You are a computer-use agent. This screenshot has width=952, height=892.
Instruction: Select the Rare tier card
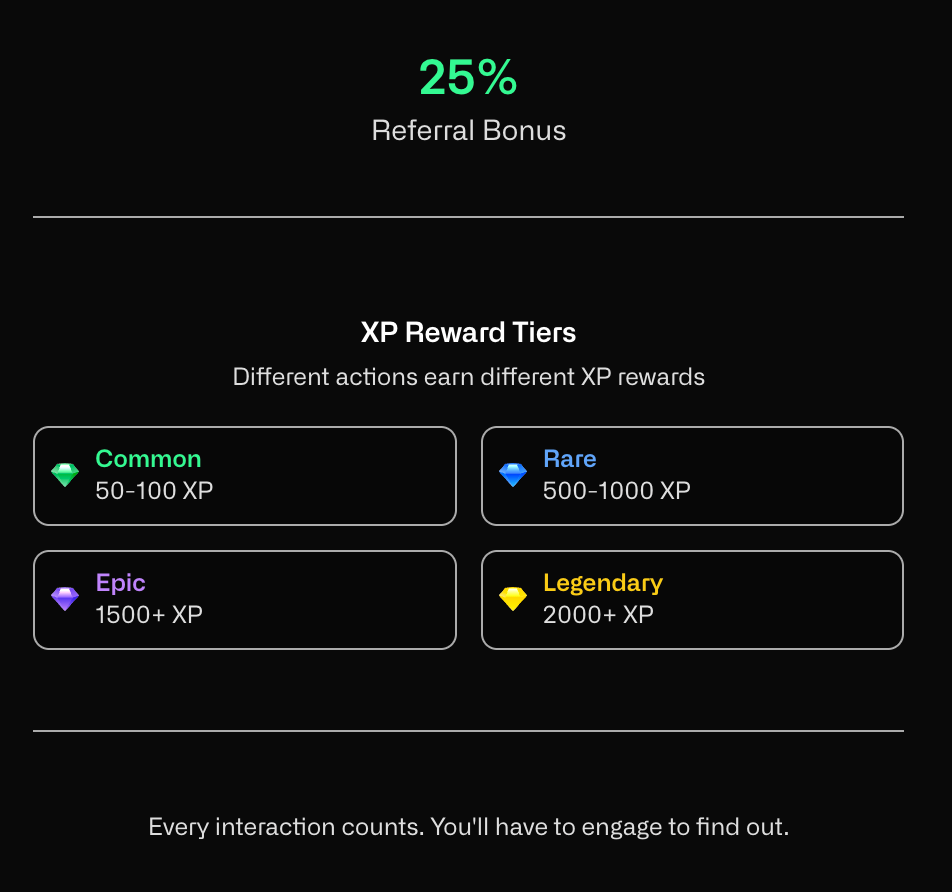(693, 476)
